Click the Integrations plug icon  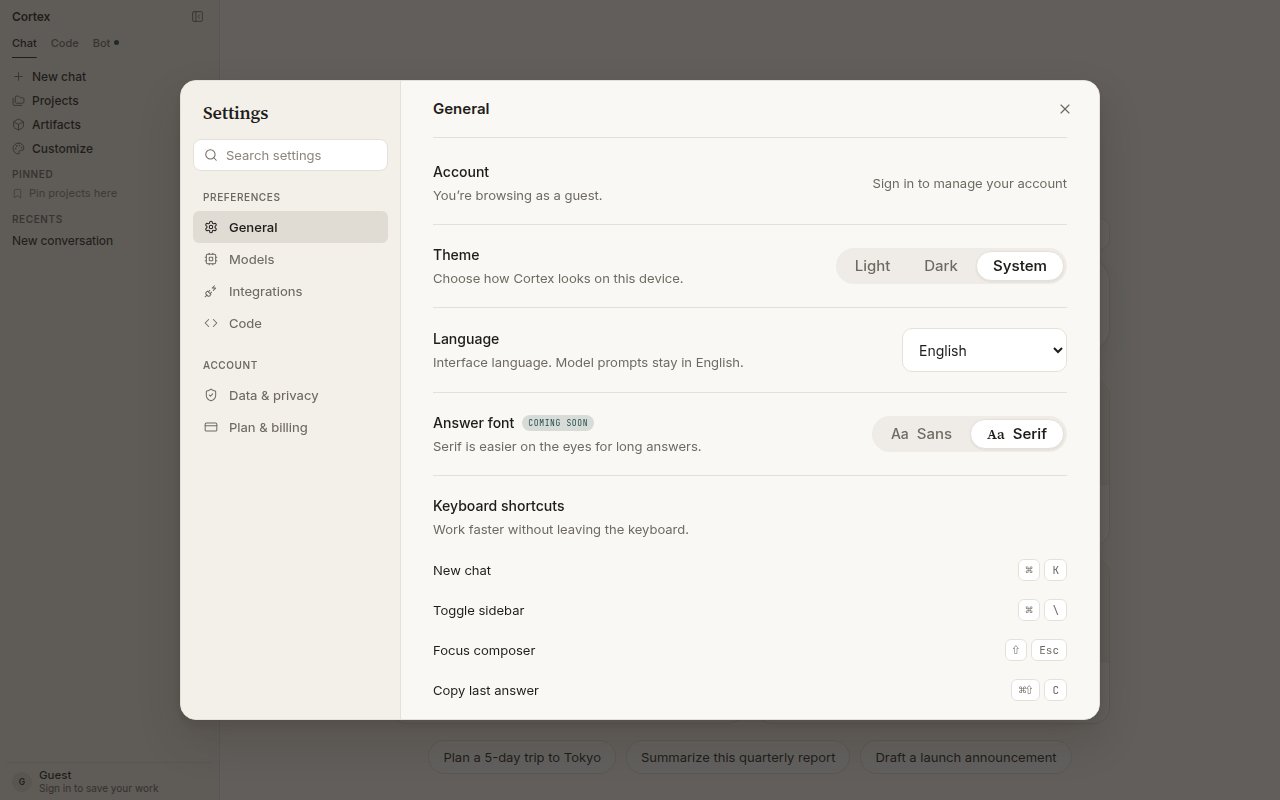coord(211,291)
